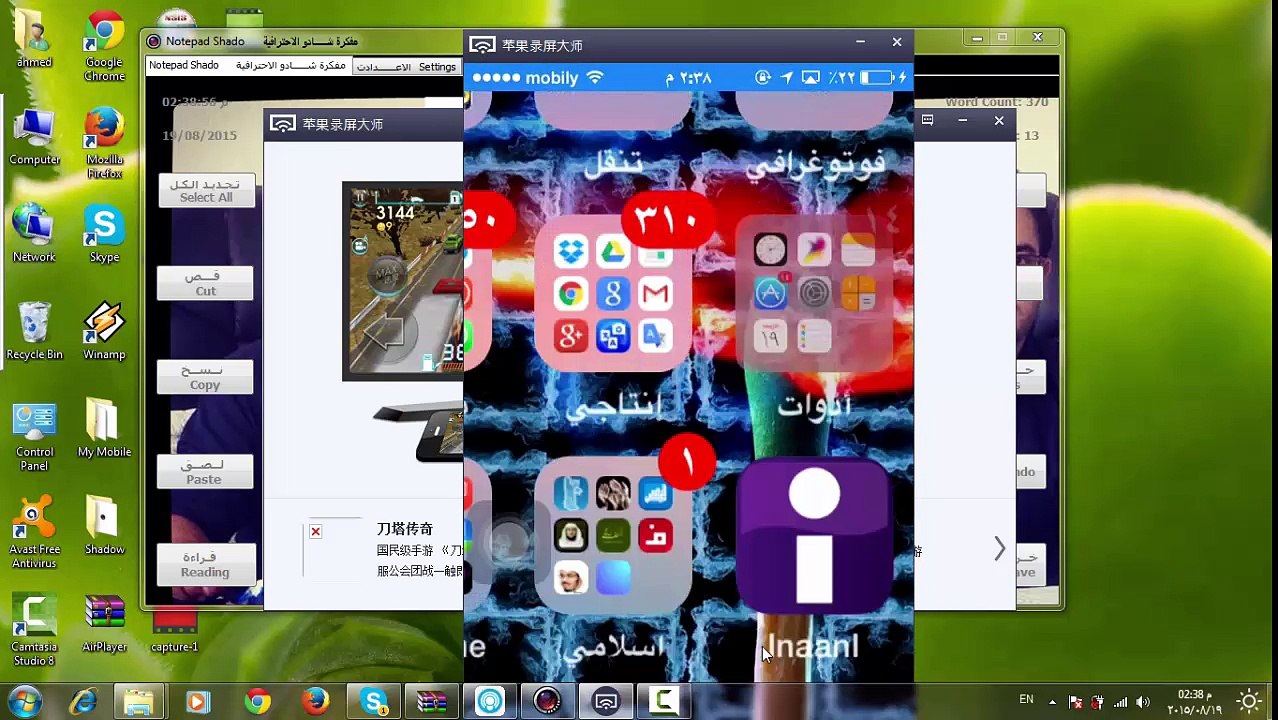1278x720 pixels.
Task: Open the brightness sun icon in tray
Action: (1249, 702)
